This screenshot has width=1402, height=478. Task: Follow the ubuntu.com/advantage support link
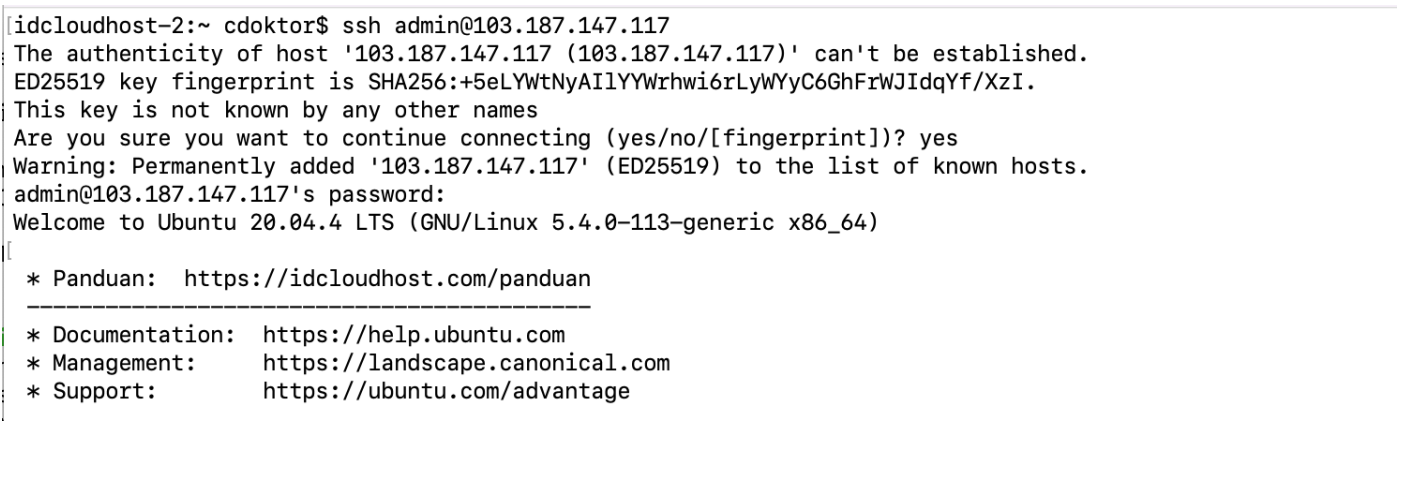point(446,390)
